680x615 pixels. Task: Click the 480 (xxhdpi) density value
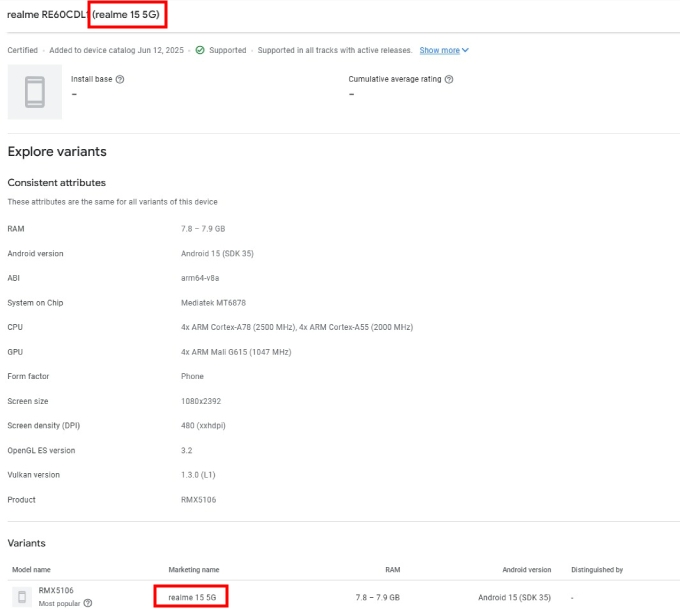tap(203, 425)
